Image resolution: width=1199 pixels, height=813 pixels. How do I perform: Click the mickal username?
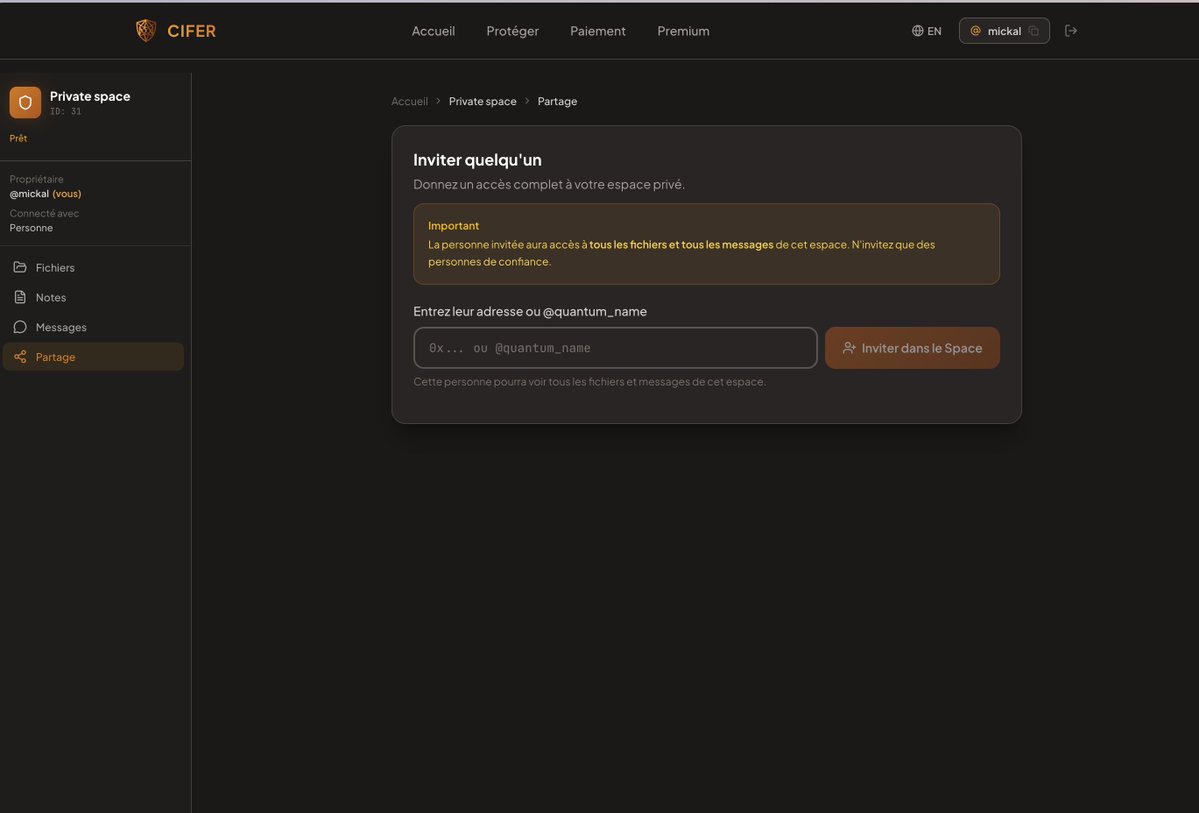pyautogui.click(x=1004, y=31)
